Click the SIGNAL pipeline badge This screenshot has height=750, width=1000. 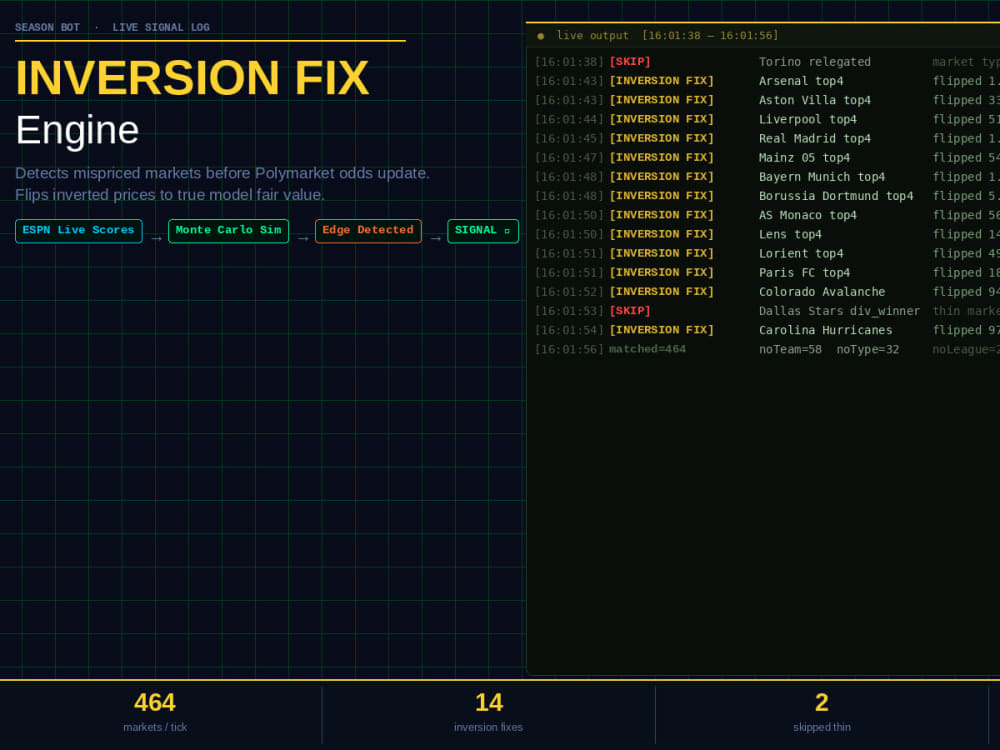pyautogui.click(x=483, y=231)
